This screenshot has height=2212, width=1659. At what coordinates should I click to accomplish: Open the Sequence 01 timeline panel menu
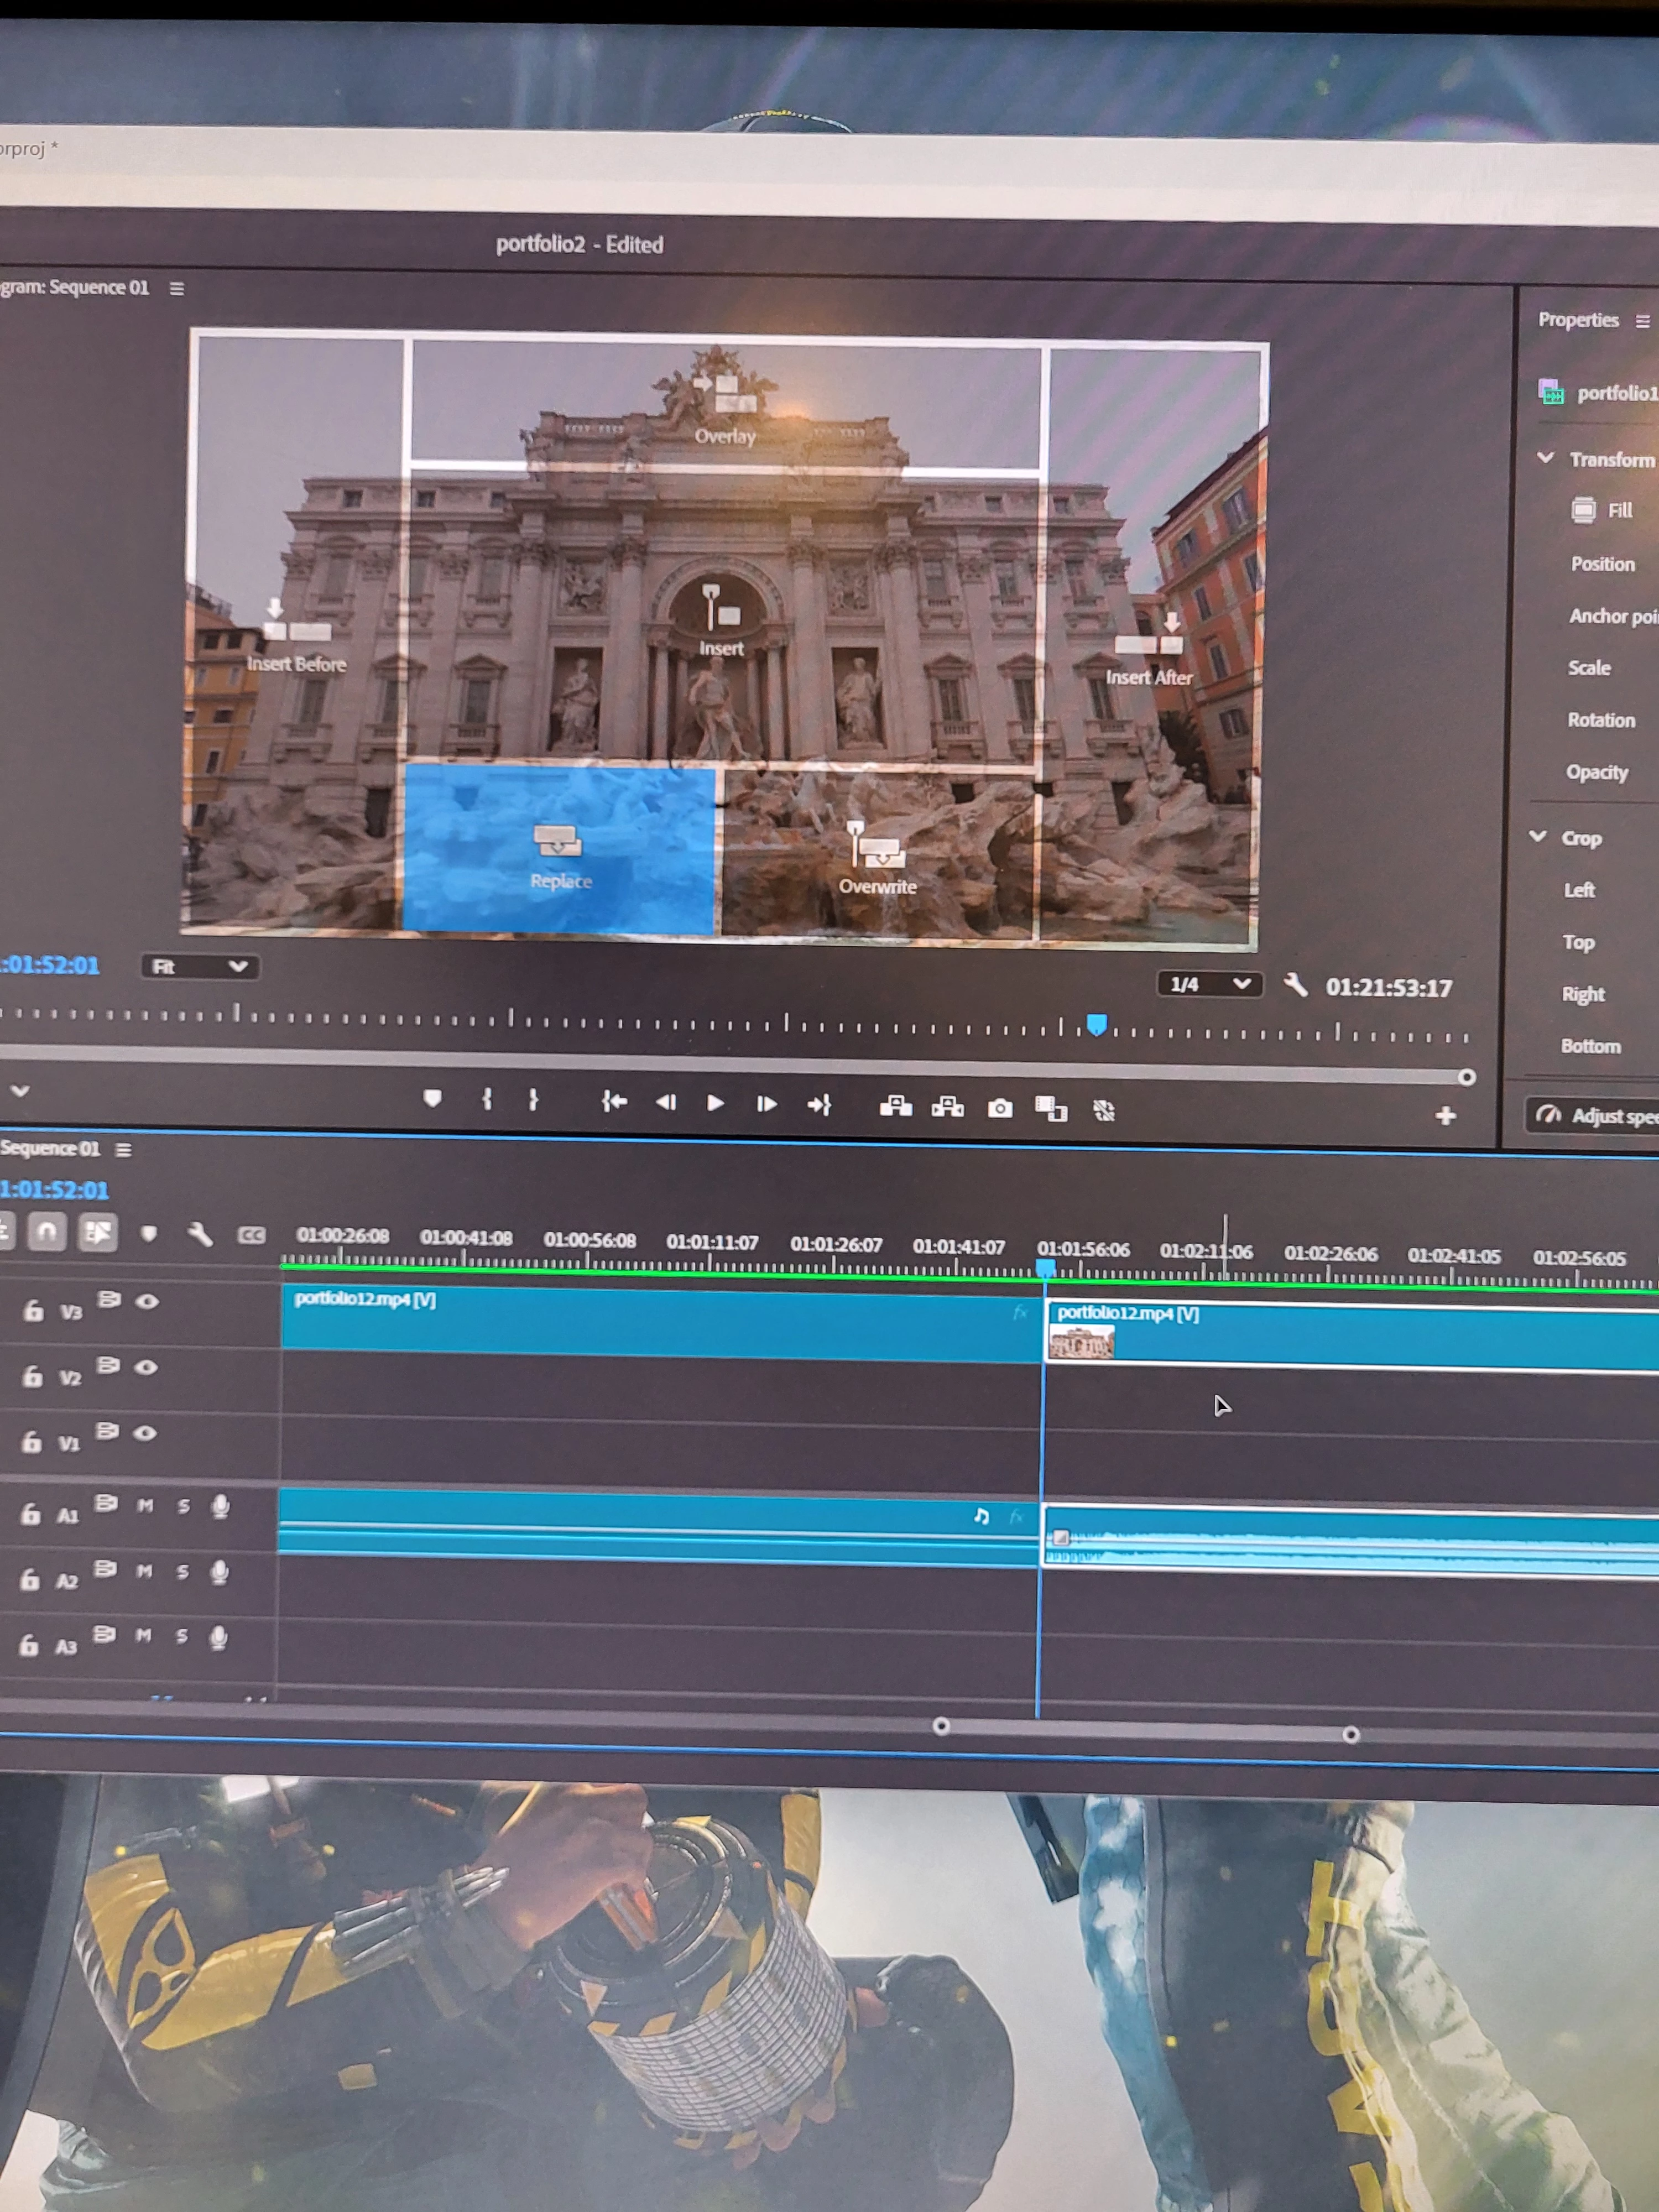point(123,1150)
